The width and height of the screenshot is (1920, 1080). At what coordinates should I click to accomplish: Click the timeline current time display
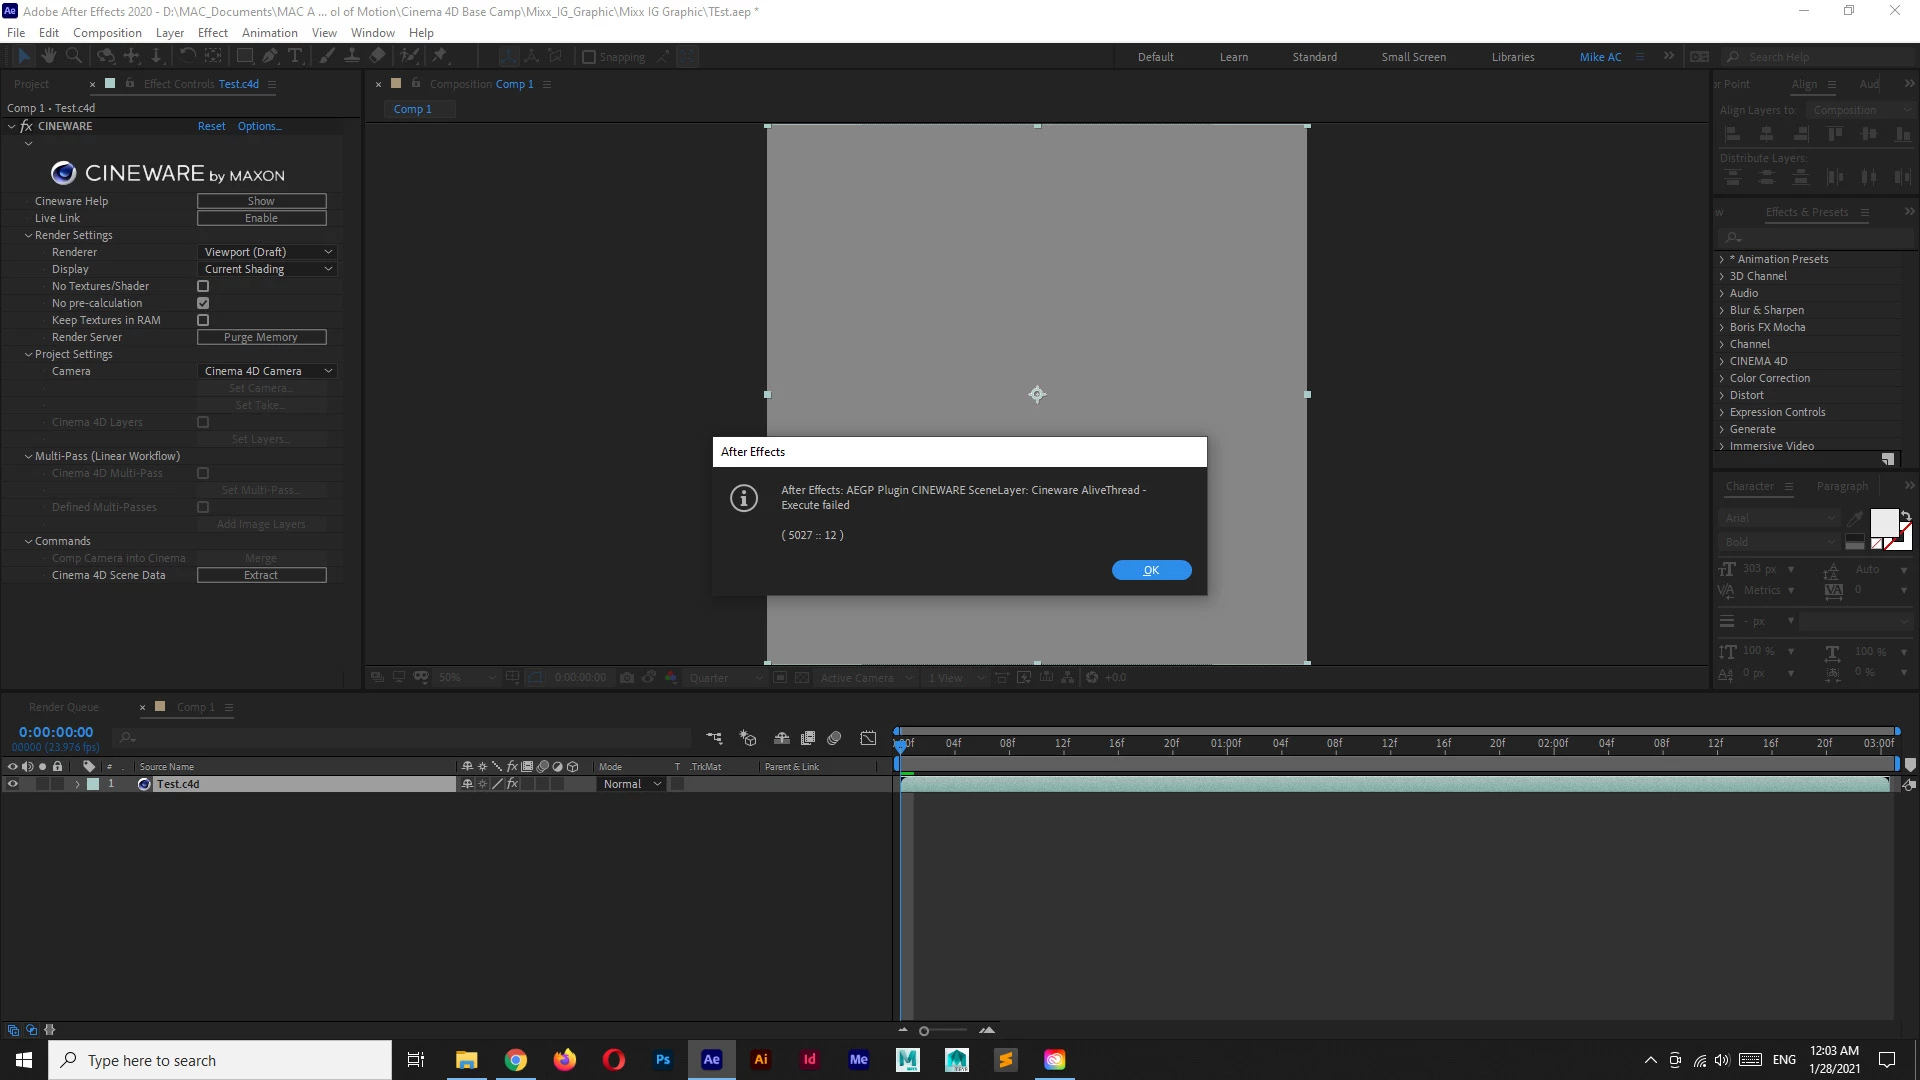[x=56, y=732]
